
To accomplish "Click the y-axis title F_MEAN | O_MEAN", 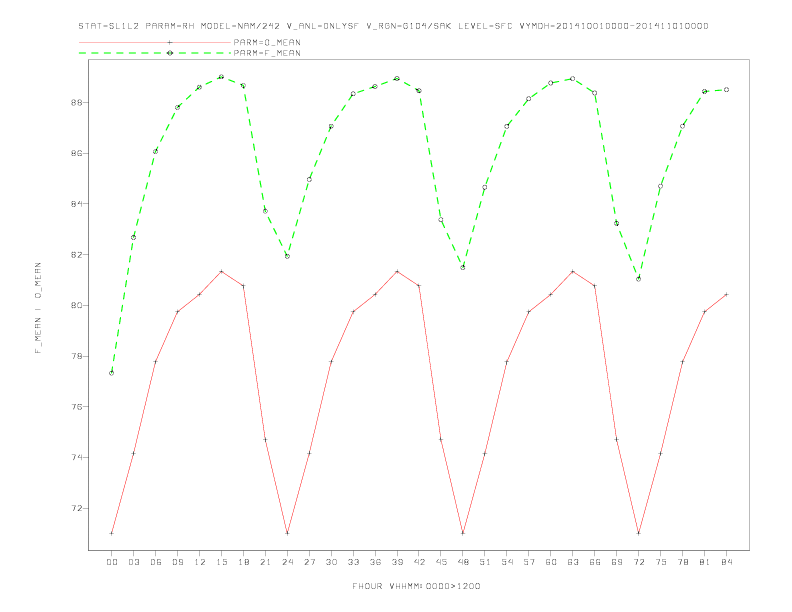I will pyautogui.click(x=38, y=308).
